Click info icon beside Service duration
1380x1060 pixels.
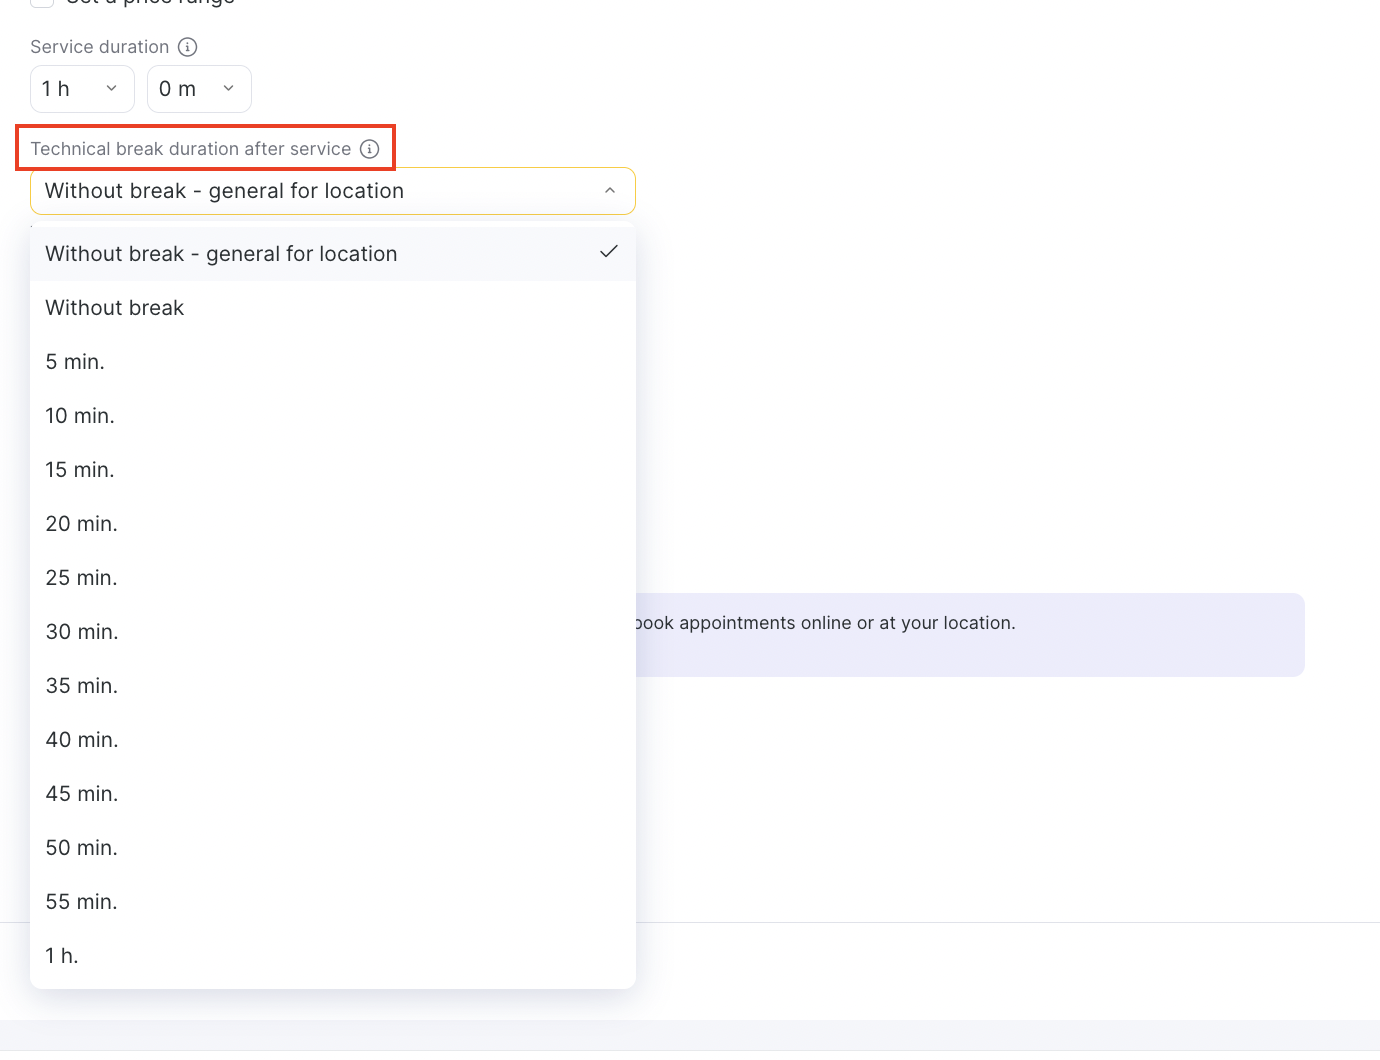(x=187, y=47)
